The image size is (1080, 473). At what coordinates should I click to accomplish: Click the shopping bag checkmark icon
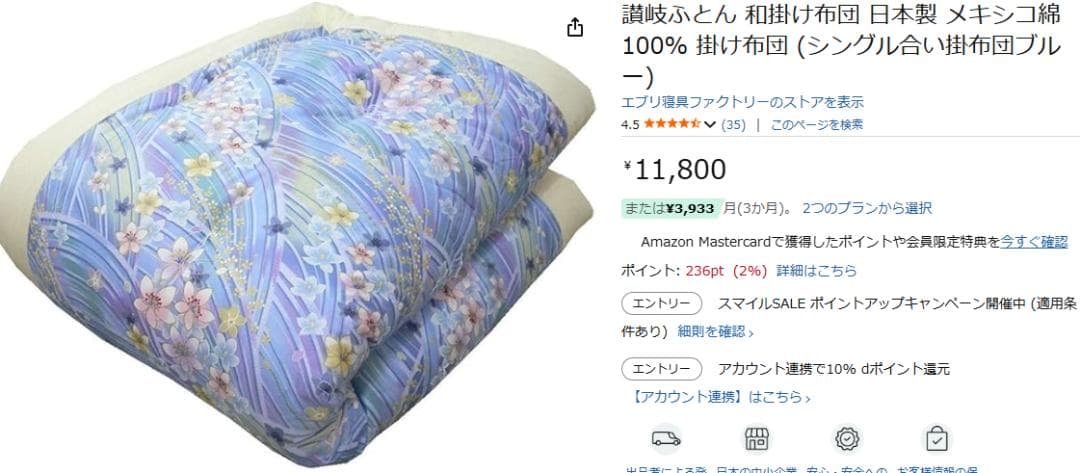[x=937, y=439]
